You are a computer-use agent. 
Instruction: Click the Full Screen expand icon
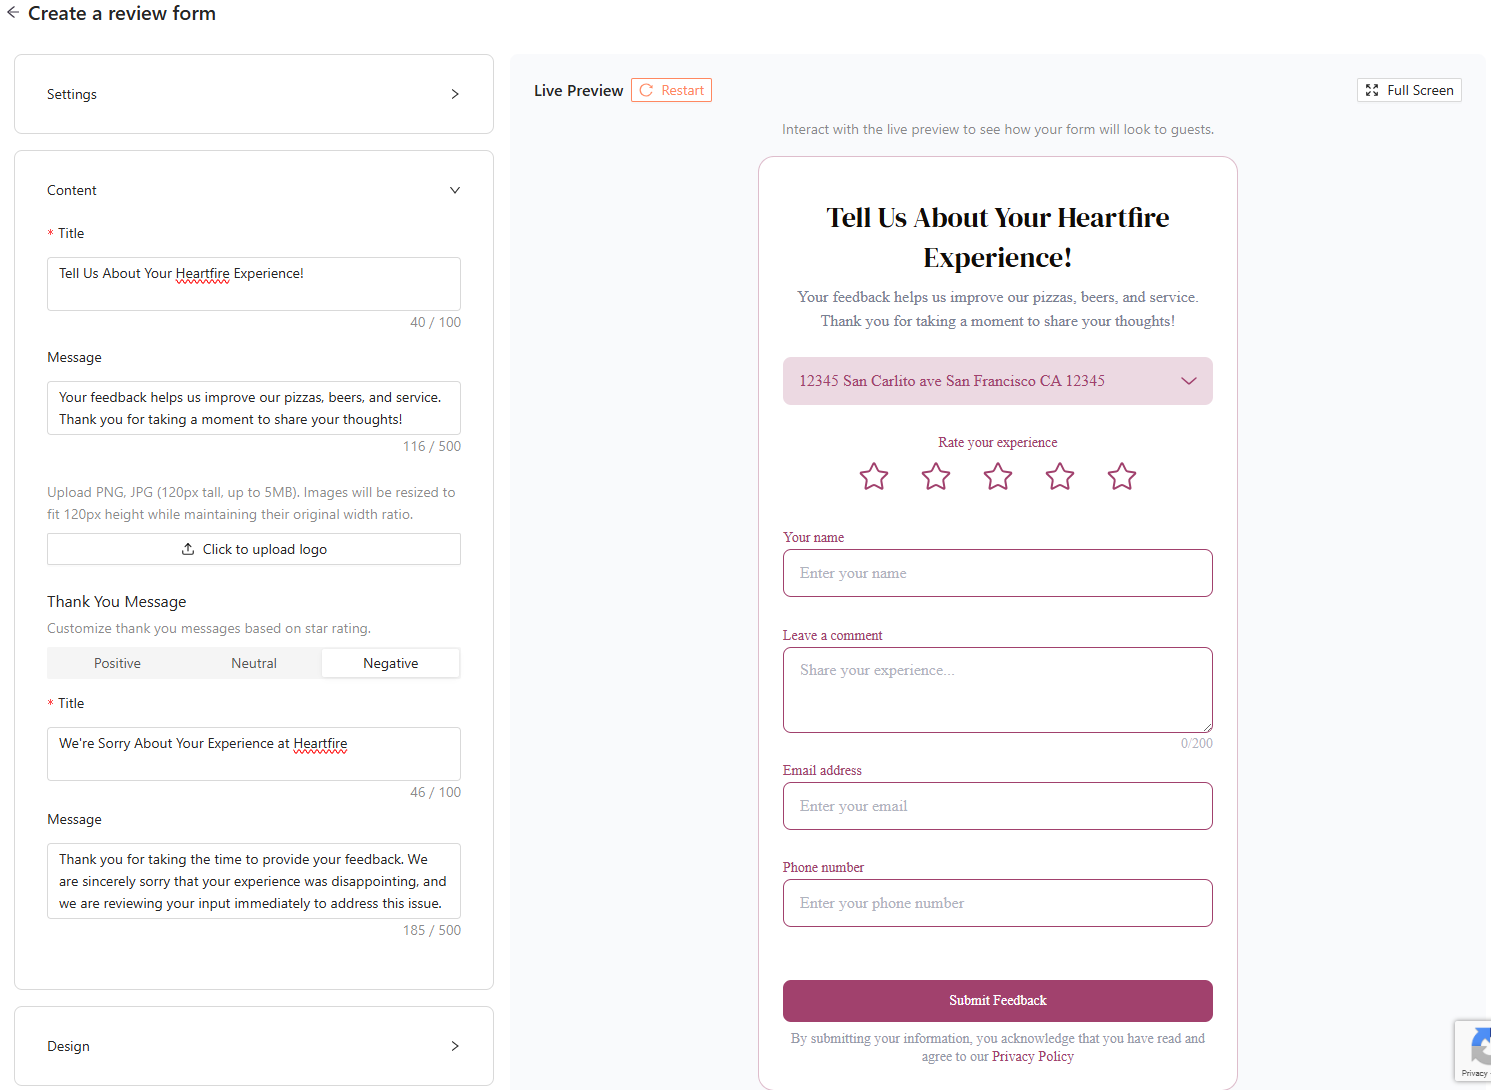coord(1372,90)
